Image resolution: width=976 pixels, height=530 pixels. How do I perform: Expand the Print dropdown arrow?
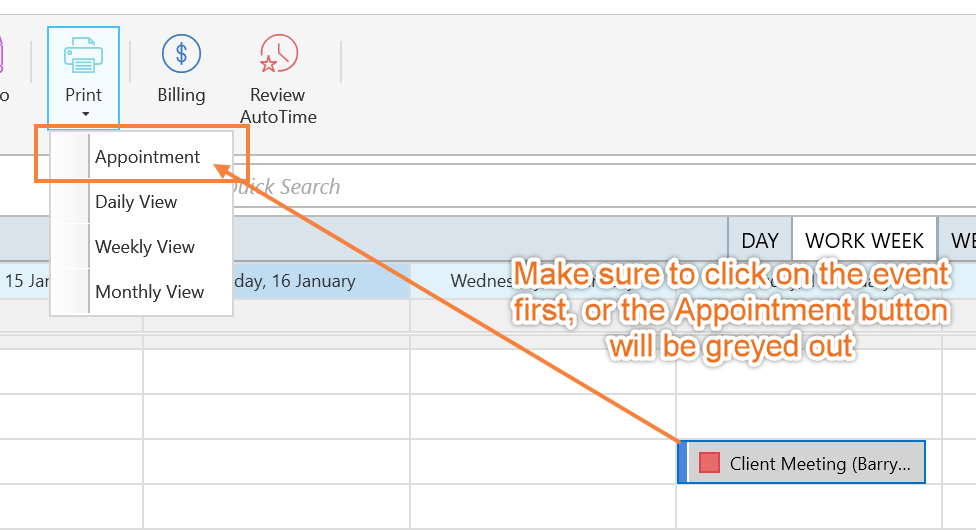(85, 114)
